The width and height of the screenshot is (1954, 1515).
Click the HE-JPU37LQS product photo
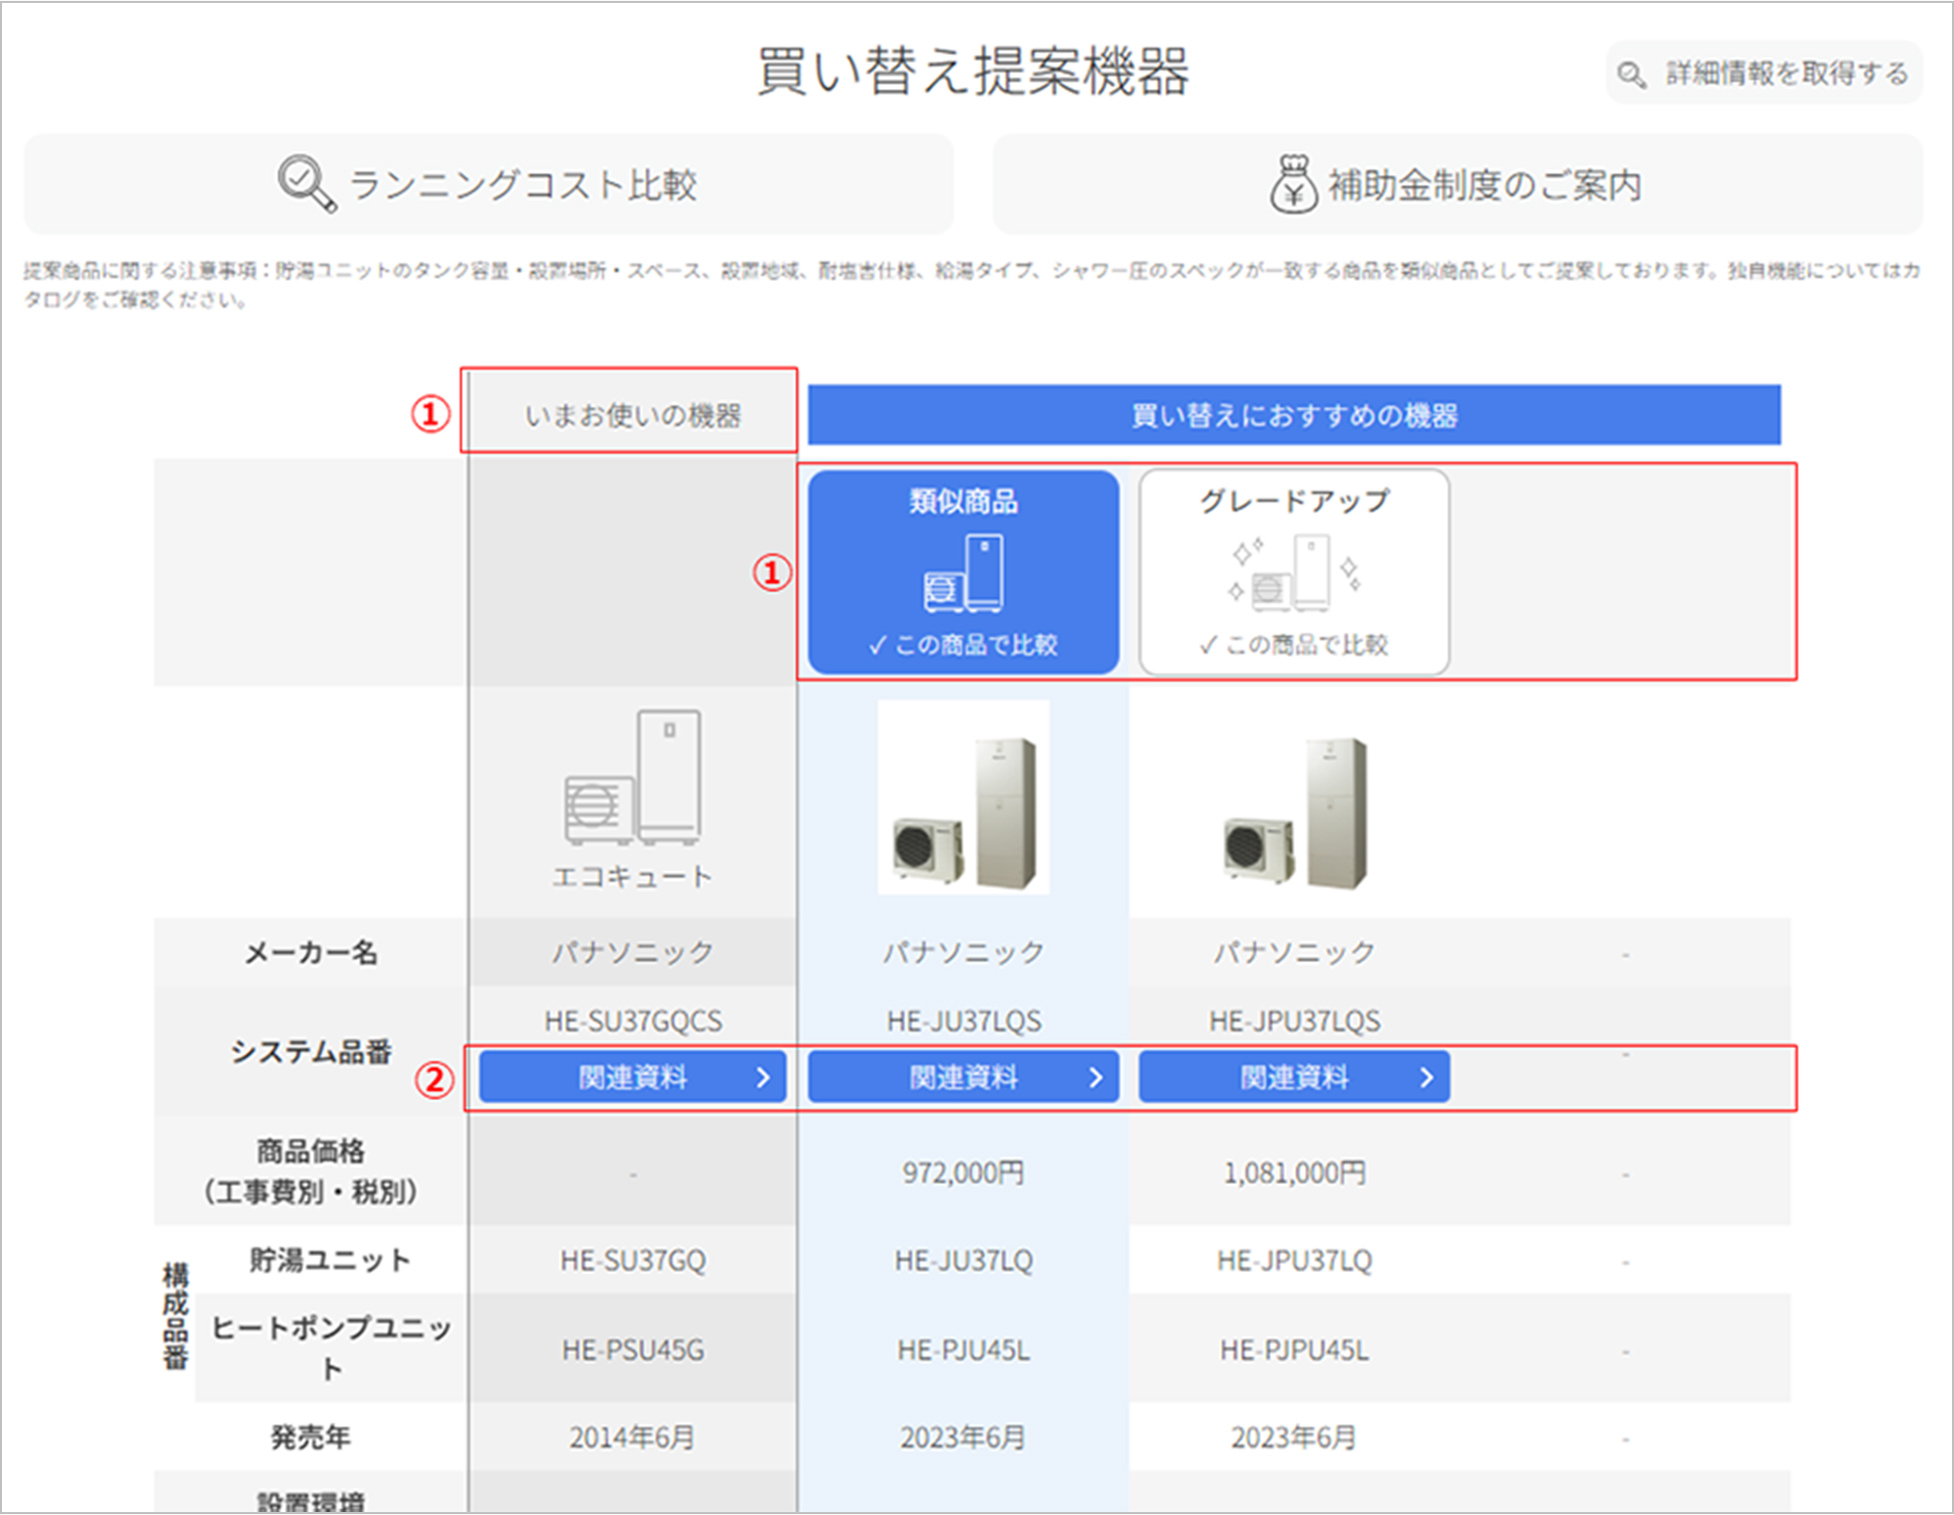tap(1294, 812)
